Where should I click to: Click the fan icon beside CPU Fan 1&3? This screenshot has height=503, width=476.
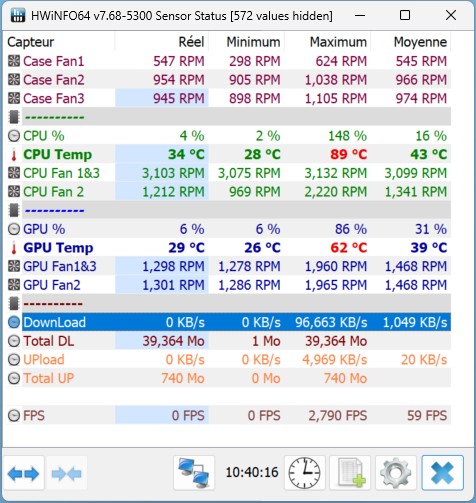point(14,173)
